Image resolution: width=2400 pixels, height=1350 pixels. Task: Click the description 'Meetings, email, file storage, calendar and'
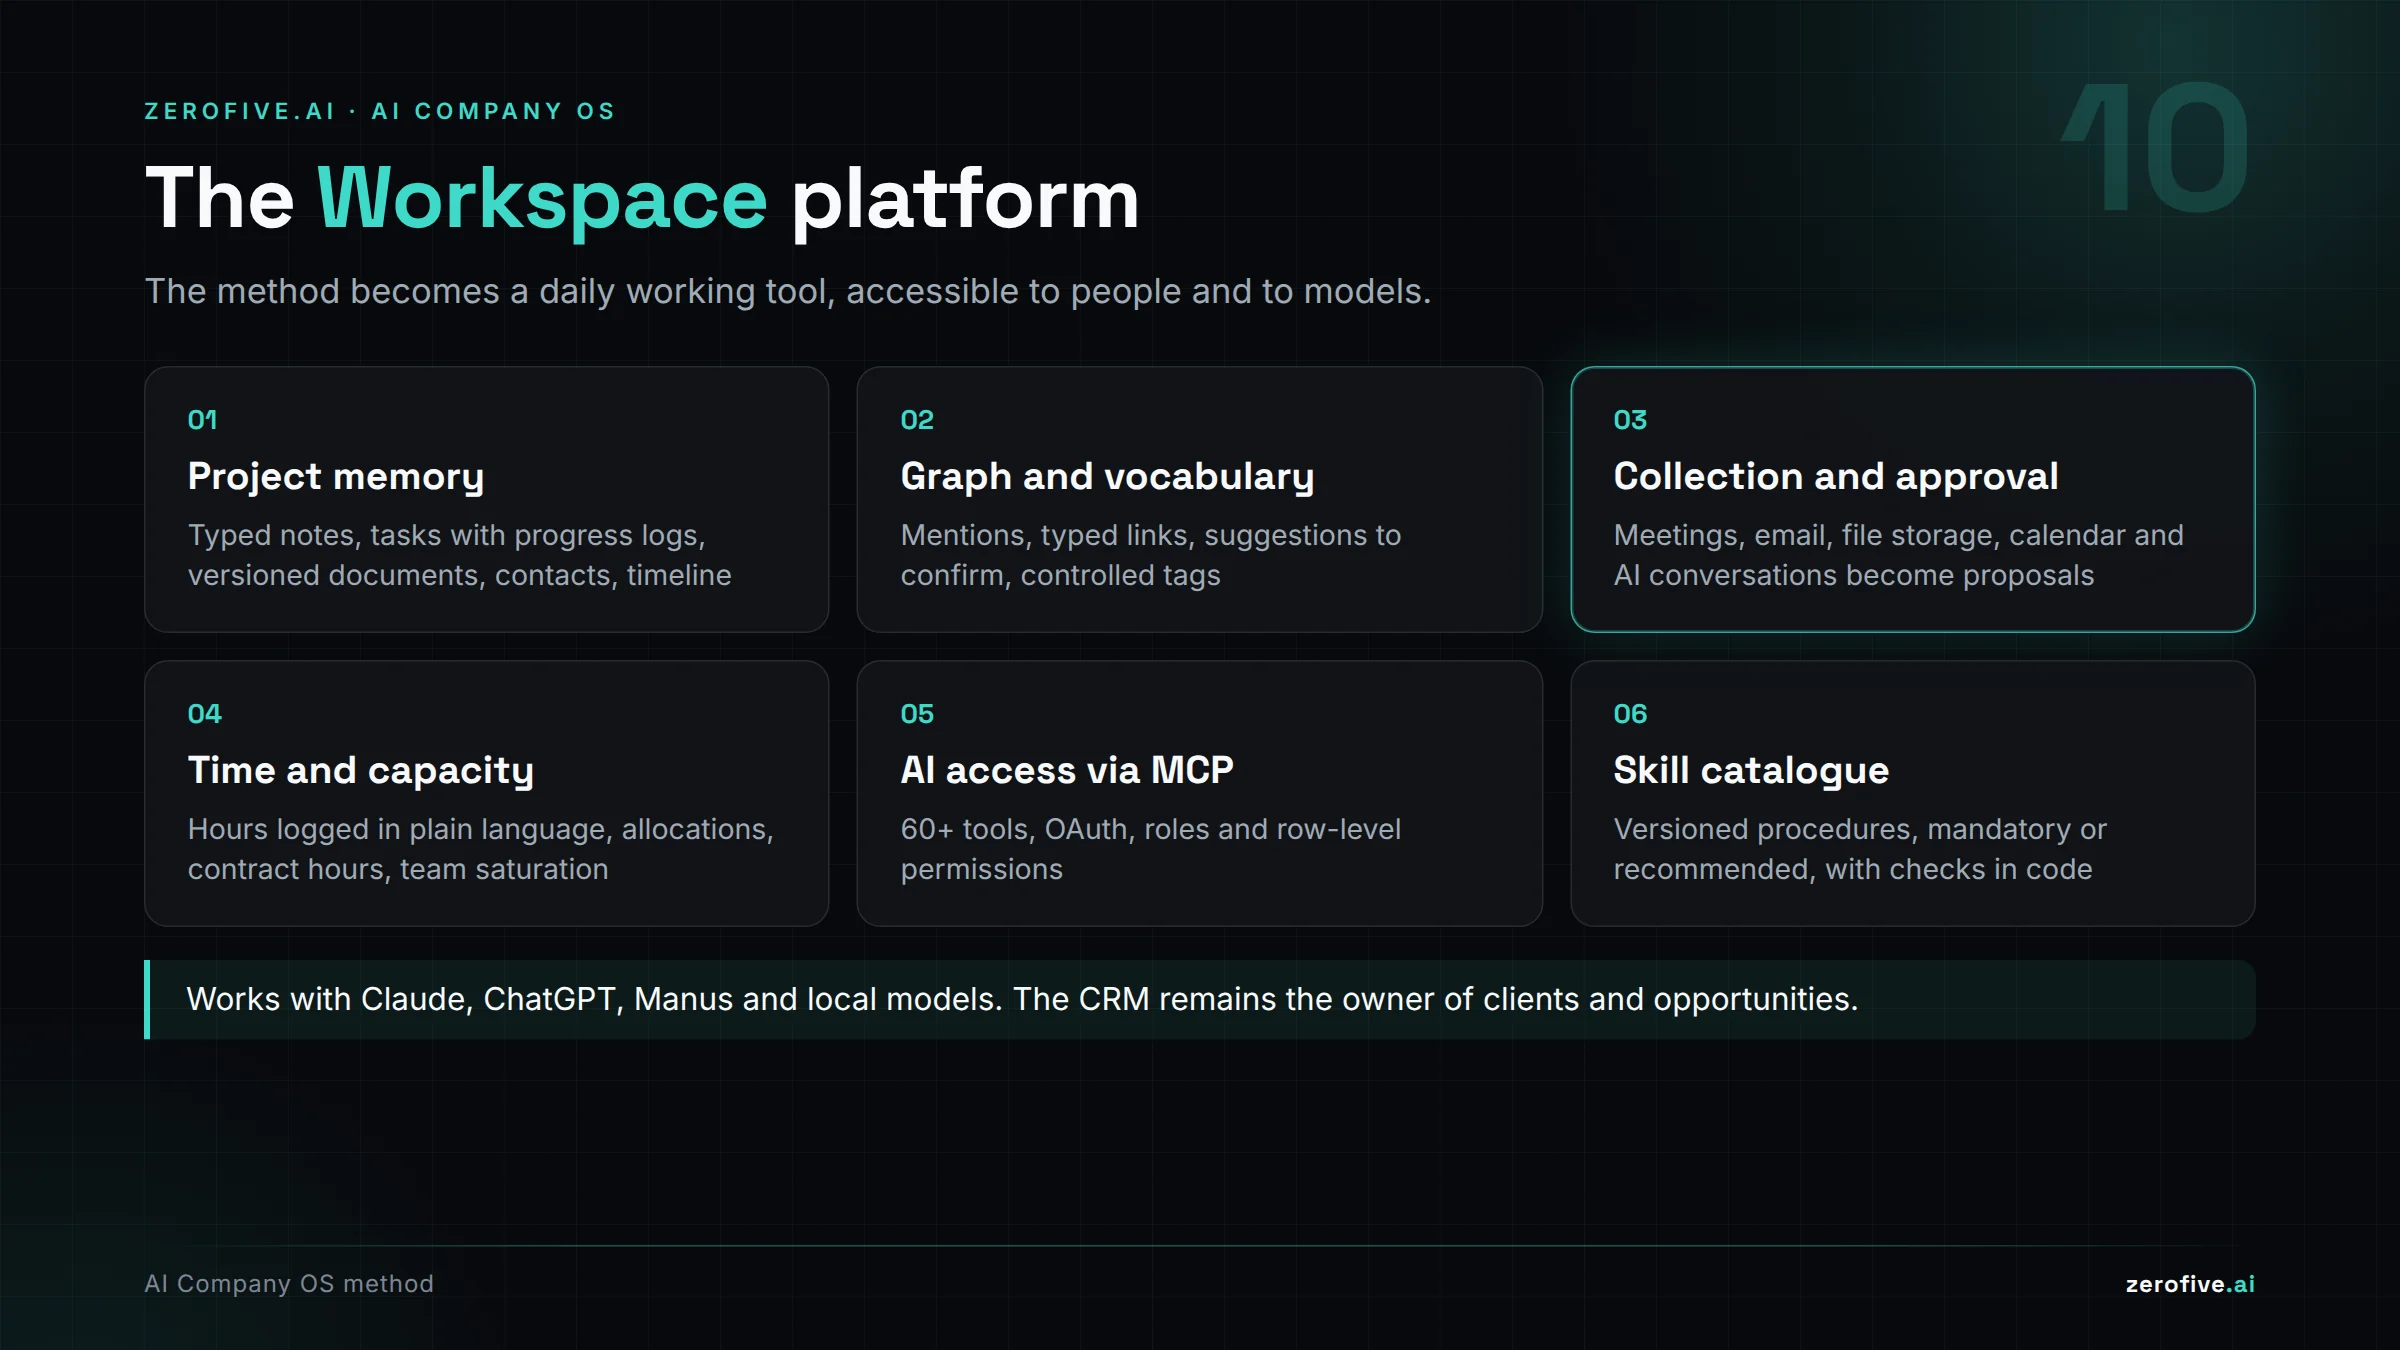1899,555
